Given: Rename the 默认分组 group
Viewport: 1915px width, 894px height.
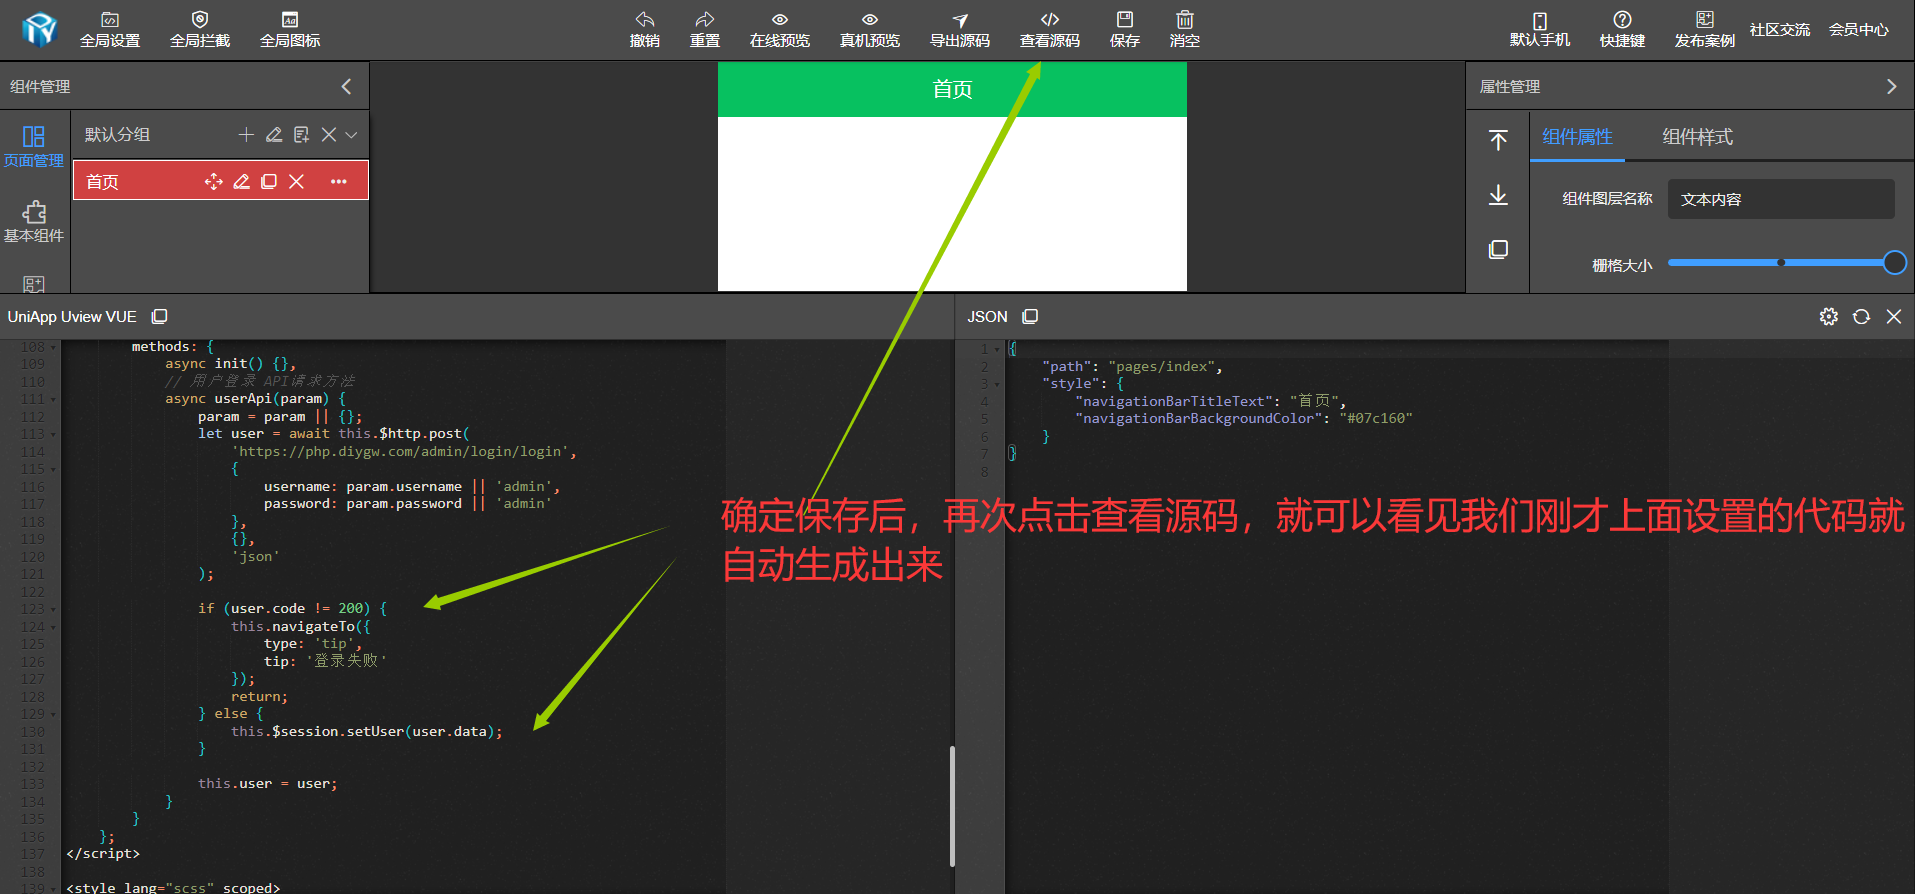Looking at the screenshot, I should pyautogui.click(x=274, y=134).
